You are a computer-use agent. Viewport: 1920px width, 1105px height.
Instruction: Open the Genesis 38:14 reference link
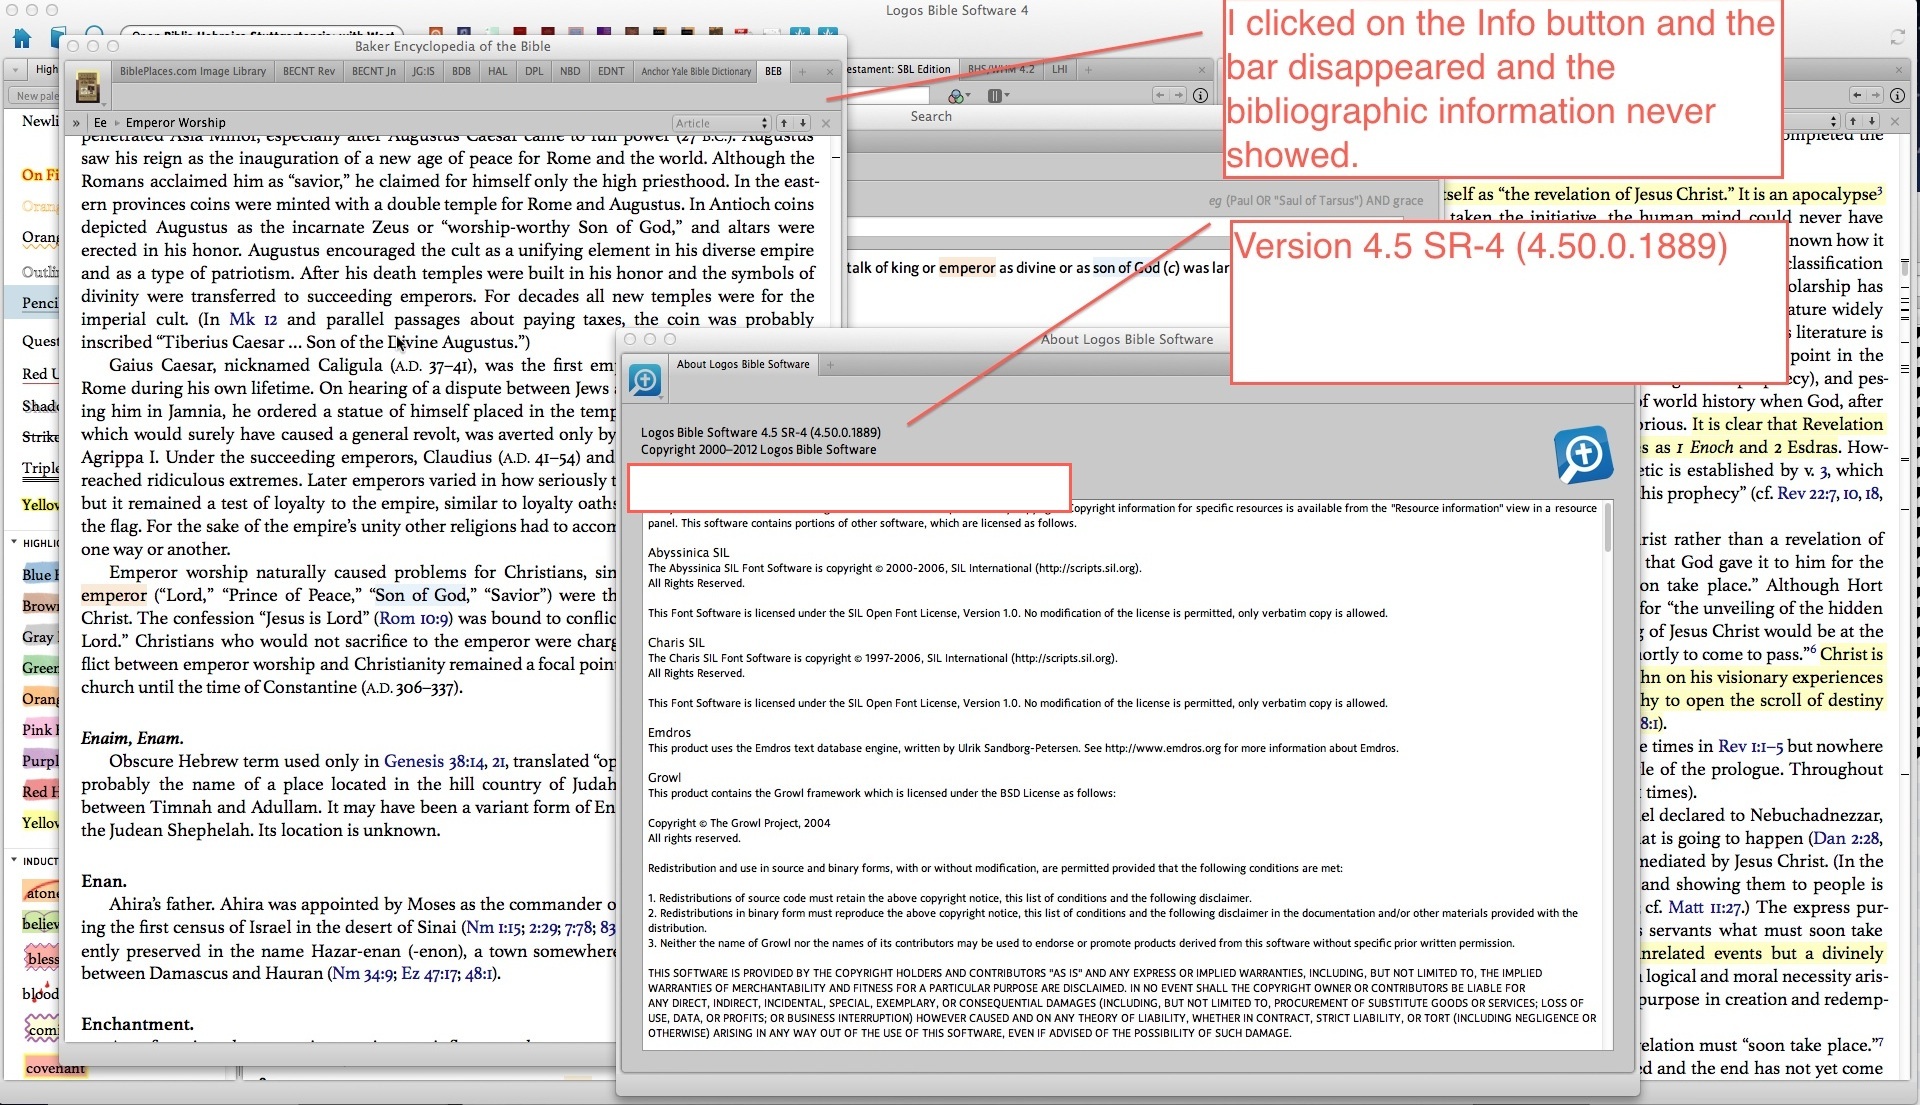pyautogui.click(x=434, y=761)
